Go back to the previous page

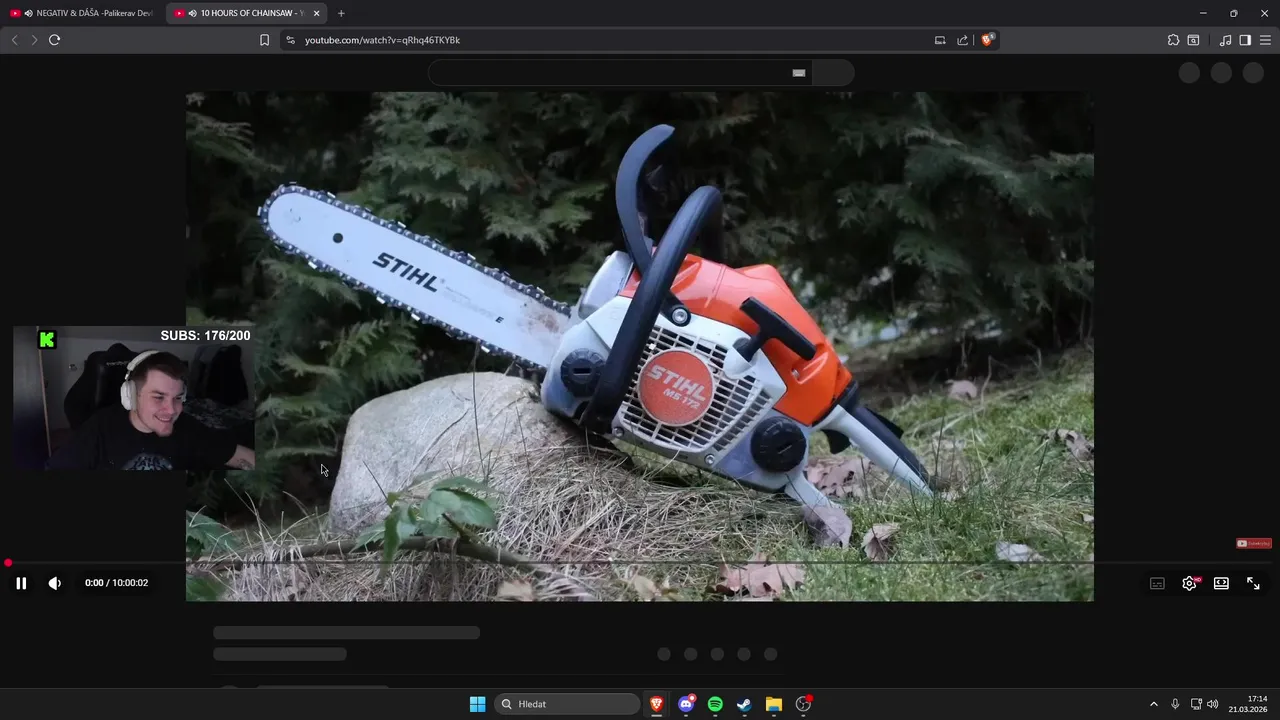click(14, 40)
